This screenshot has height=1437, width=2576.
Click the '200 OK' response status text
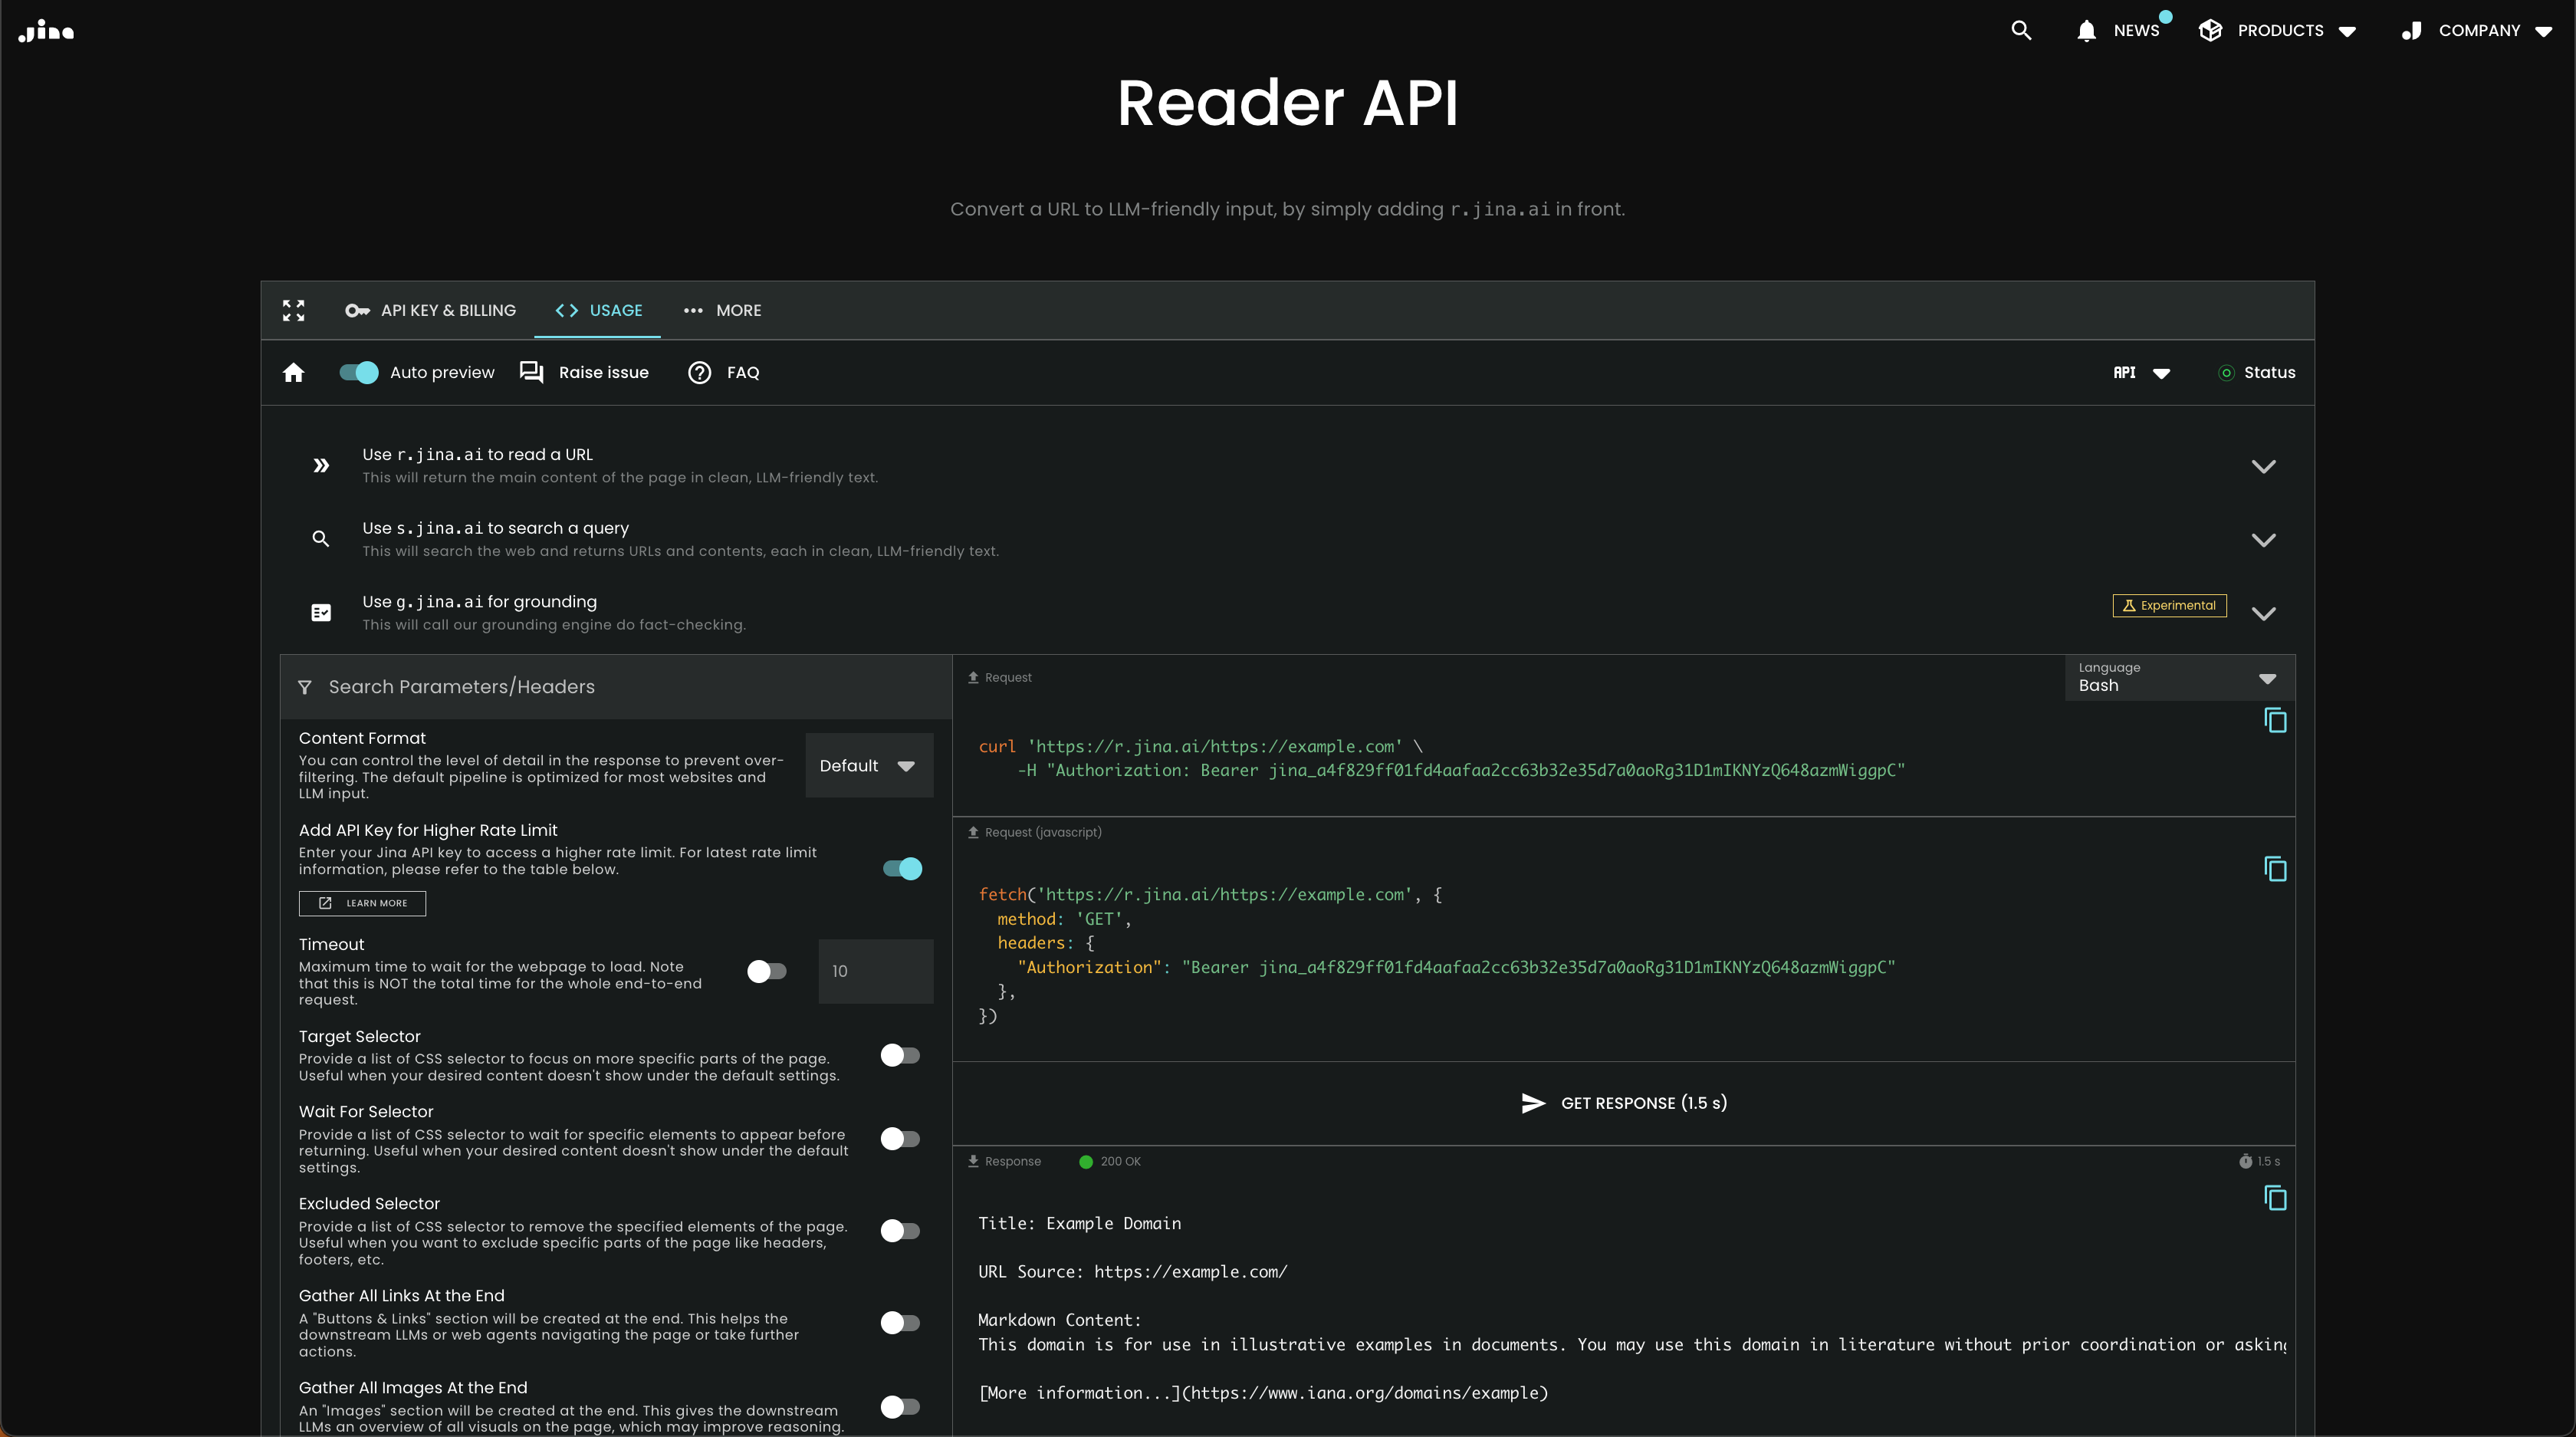1120,1161
